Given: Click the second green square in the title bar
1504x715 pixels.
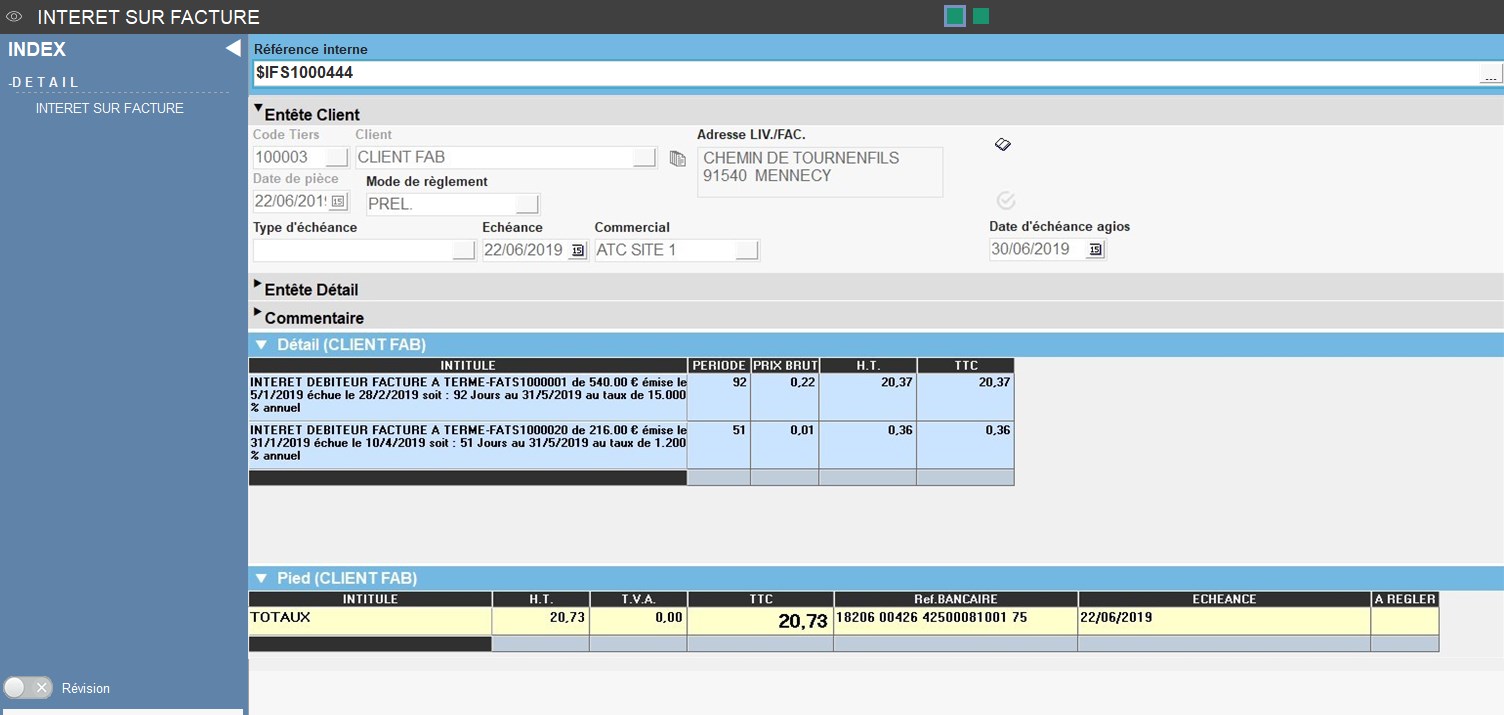Looking at the screenshot, I should [x=981, y=16].
